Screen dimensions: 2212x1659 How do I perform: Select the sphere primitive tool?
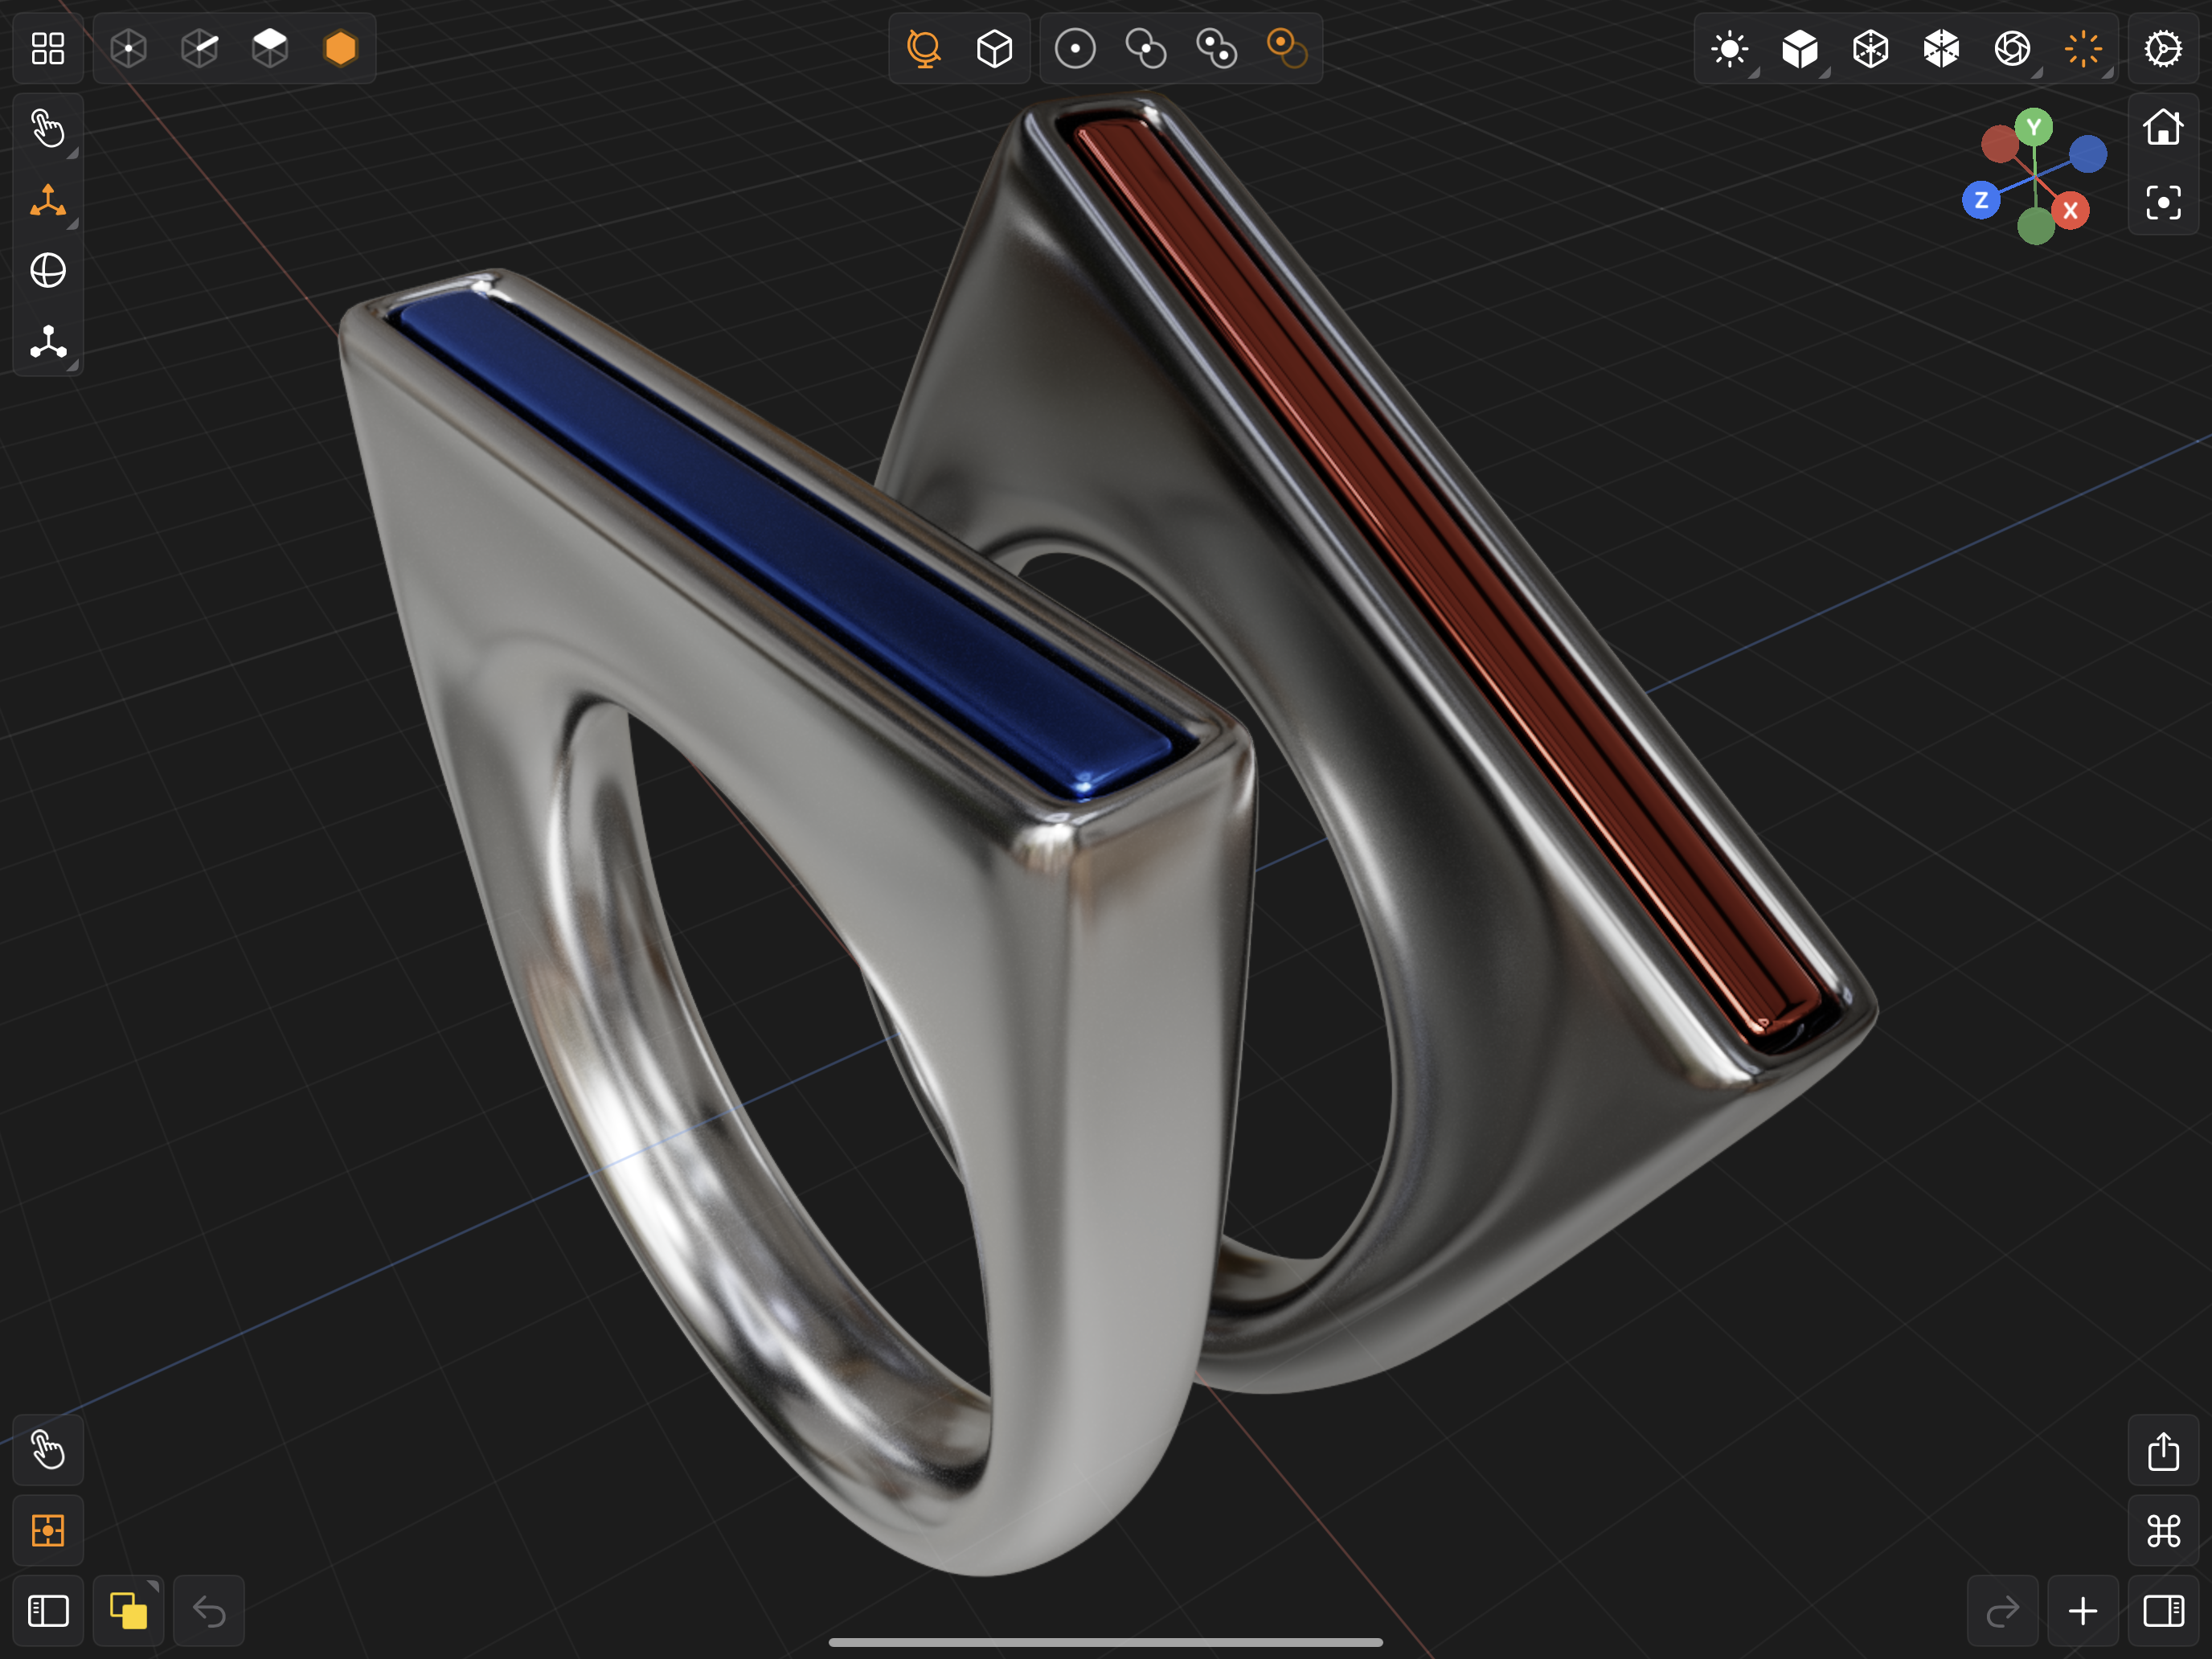point(48,270)
